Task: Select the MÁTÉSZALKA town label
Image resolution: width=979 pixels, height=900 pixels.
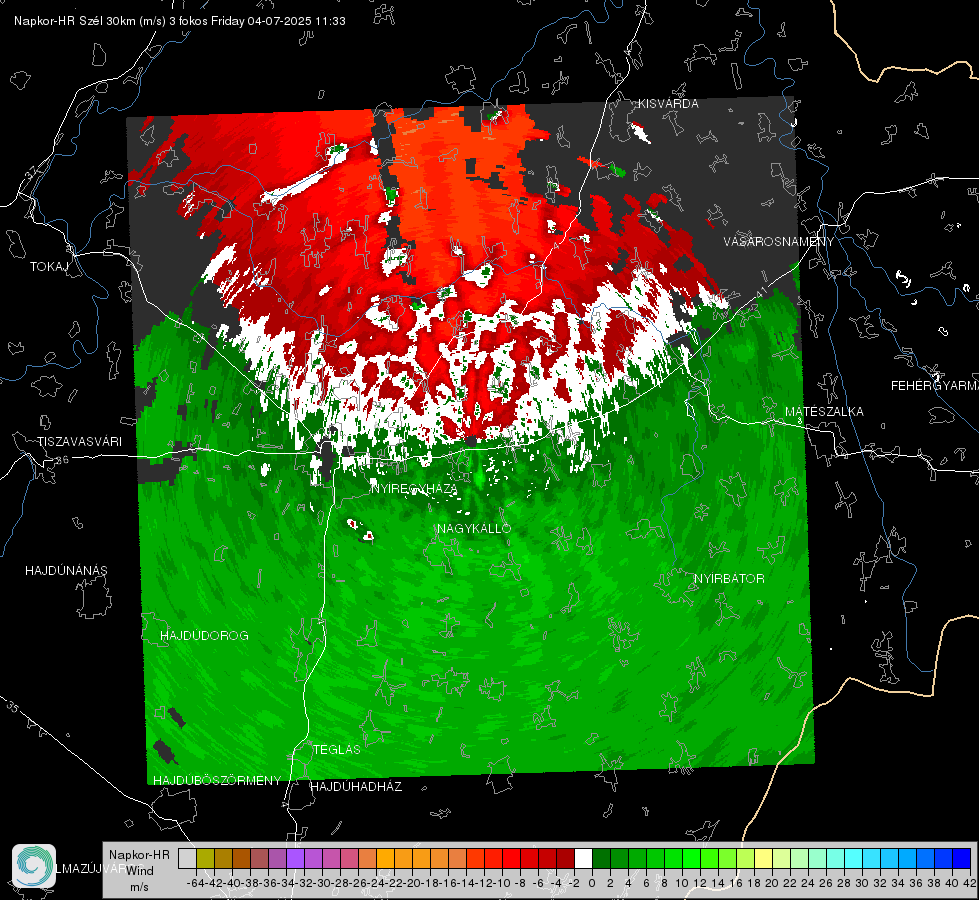Action: pyautogui.click(x=824, y=412)
